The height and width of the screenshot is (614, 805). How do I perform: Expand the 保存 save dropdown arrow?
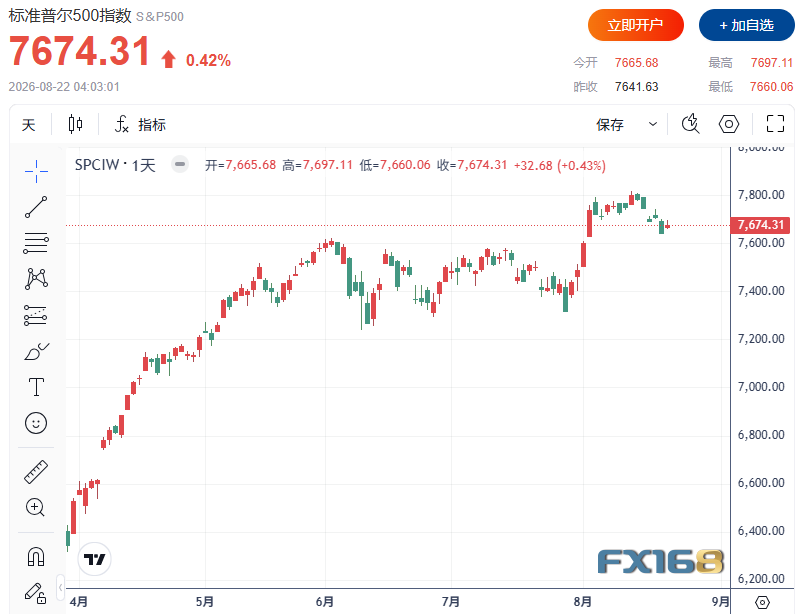coord(653,124)
